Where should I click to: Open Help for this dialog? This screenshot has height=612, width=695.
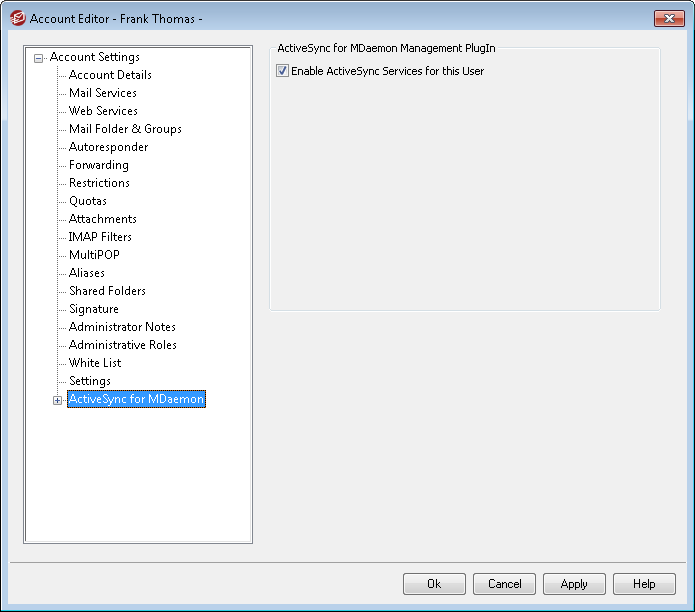click(x=644, y=584)
